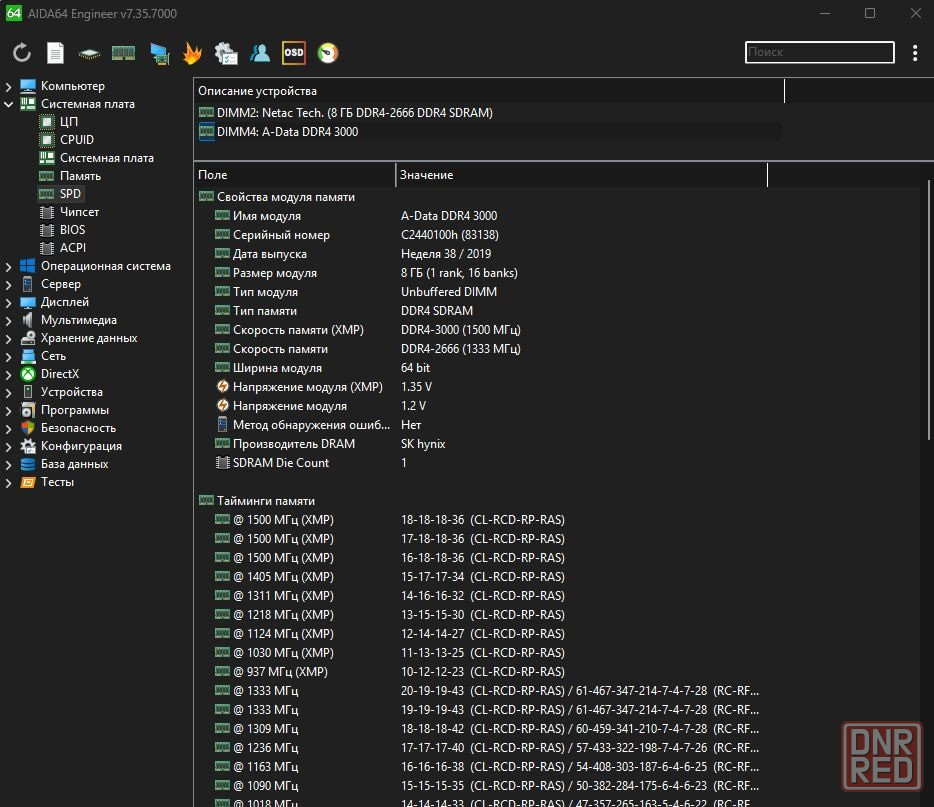
Task: Select the DIMM2 Netac Tech. device
Action: pos(354,113)
